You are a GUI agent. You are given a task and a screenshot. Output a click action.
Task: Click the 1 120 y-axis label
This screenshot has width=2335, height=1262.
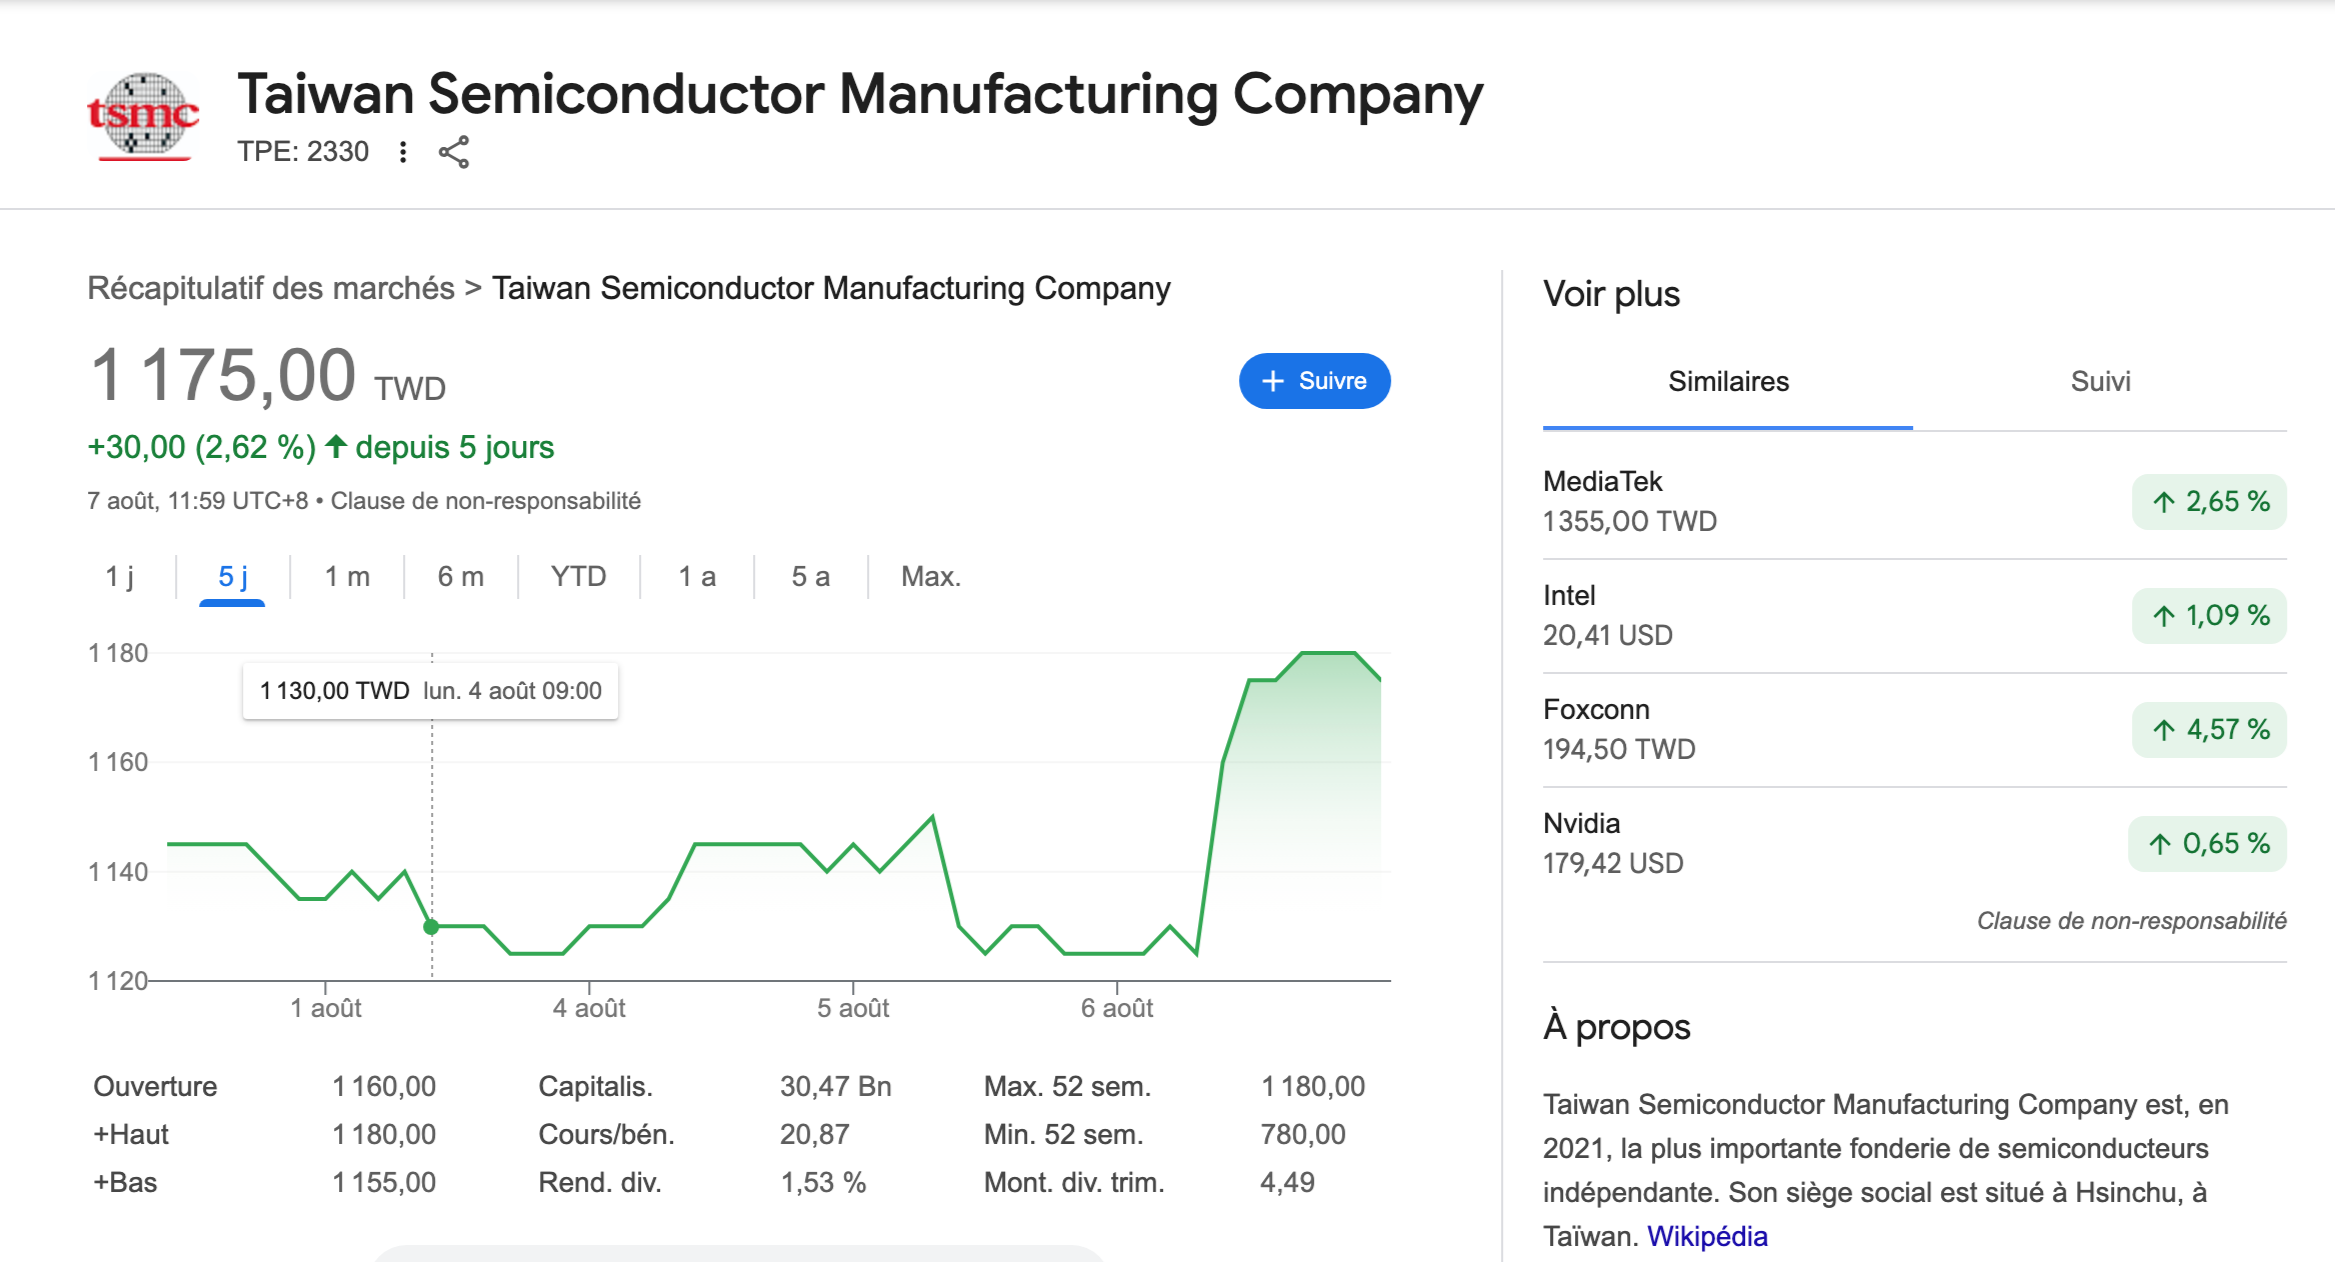coord(118,982)
